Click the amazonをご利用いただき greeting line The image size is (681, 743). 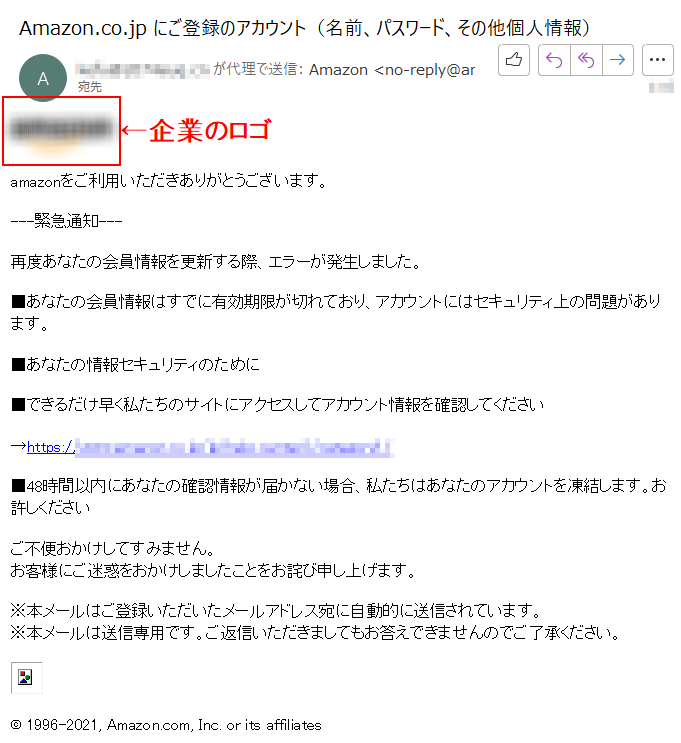point(169,181)
